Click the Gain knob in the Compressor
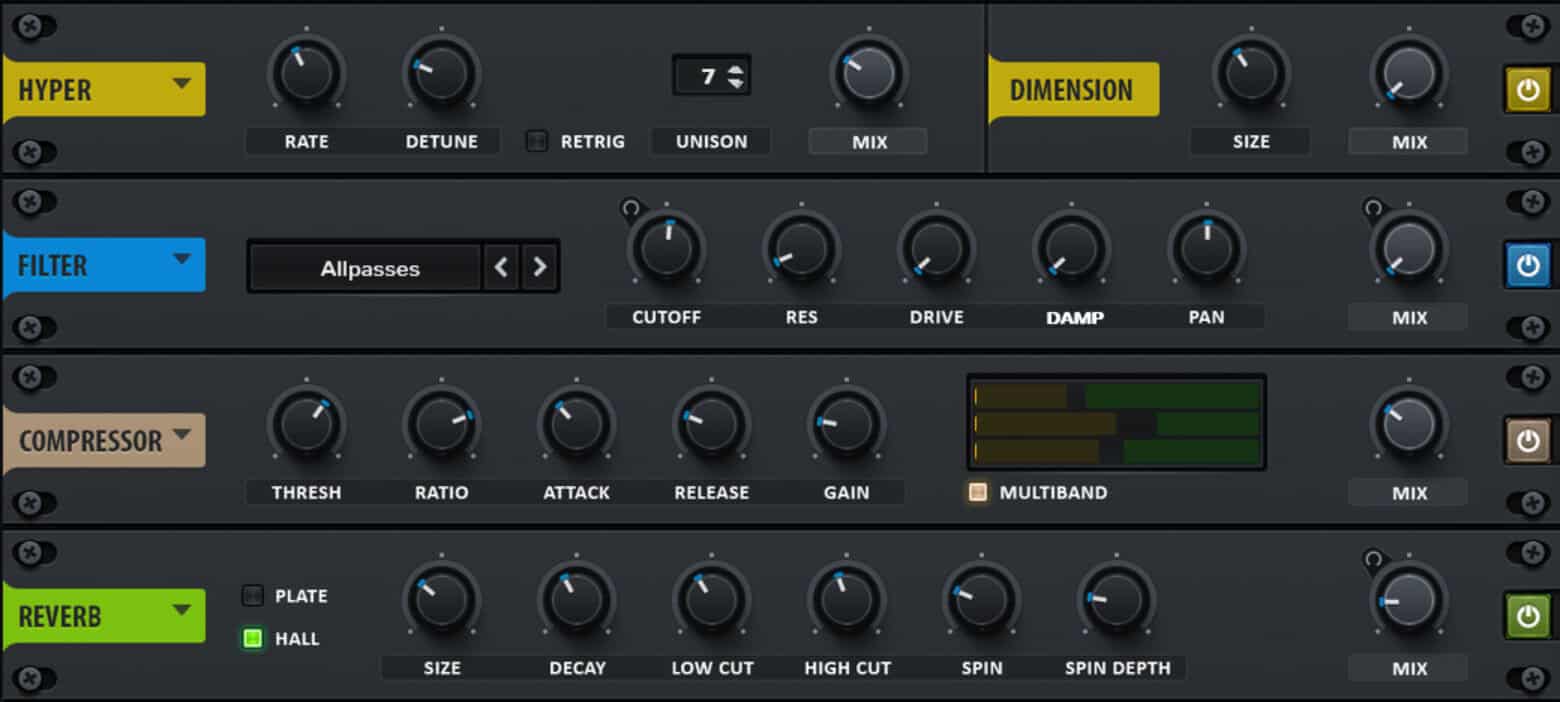Image resolution: width=1560 pixels, height=702 pixels. click(846, 423)
